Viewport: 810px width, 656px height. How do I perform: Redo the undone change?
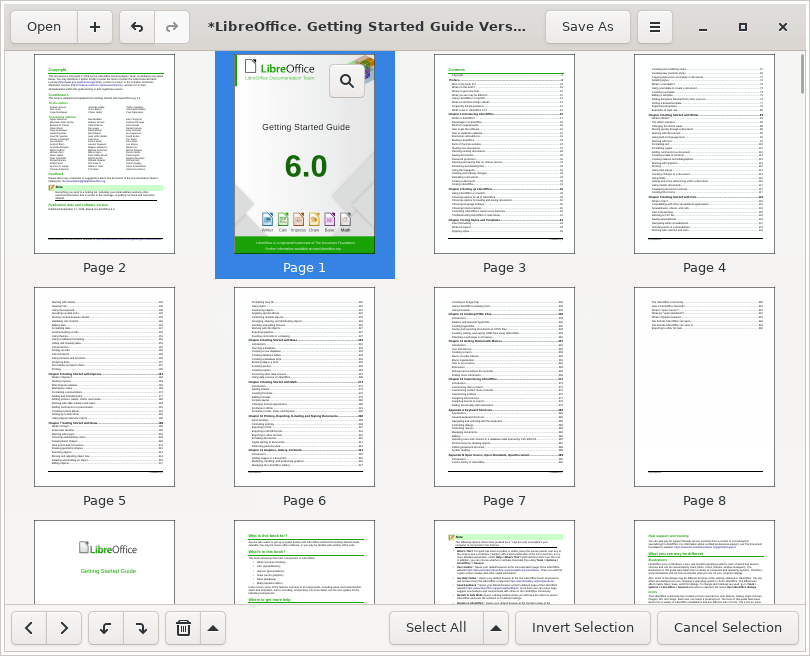tap(172, 27)
